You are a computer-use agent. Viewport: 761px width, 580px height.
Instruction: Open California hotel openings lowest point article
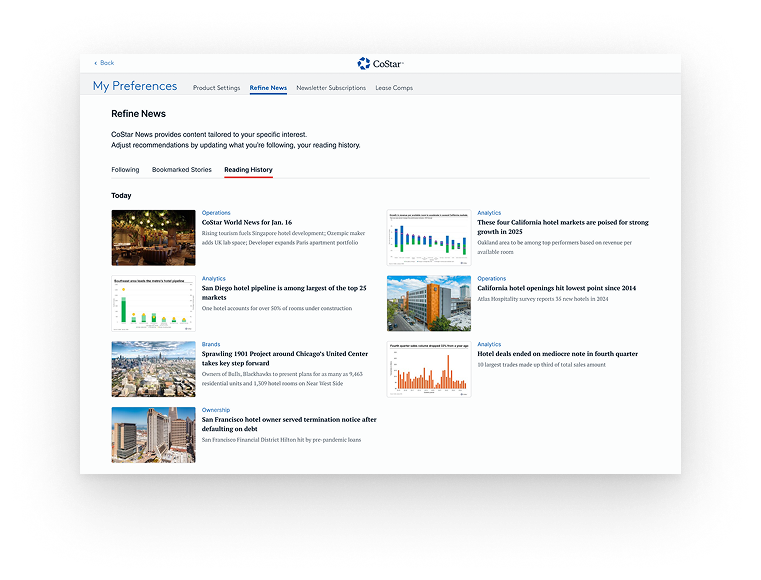(556, 288)
